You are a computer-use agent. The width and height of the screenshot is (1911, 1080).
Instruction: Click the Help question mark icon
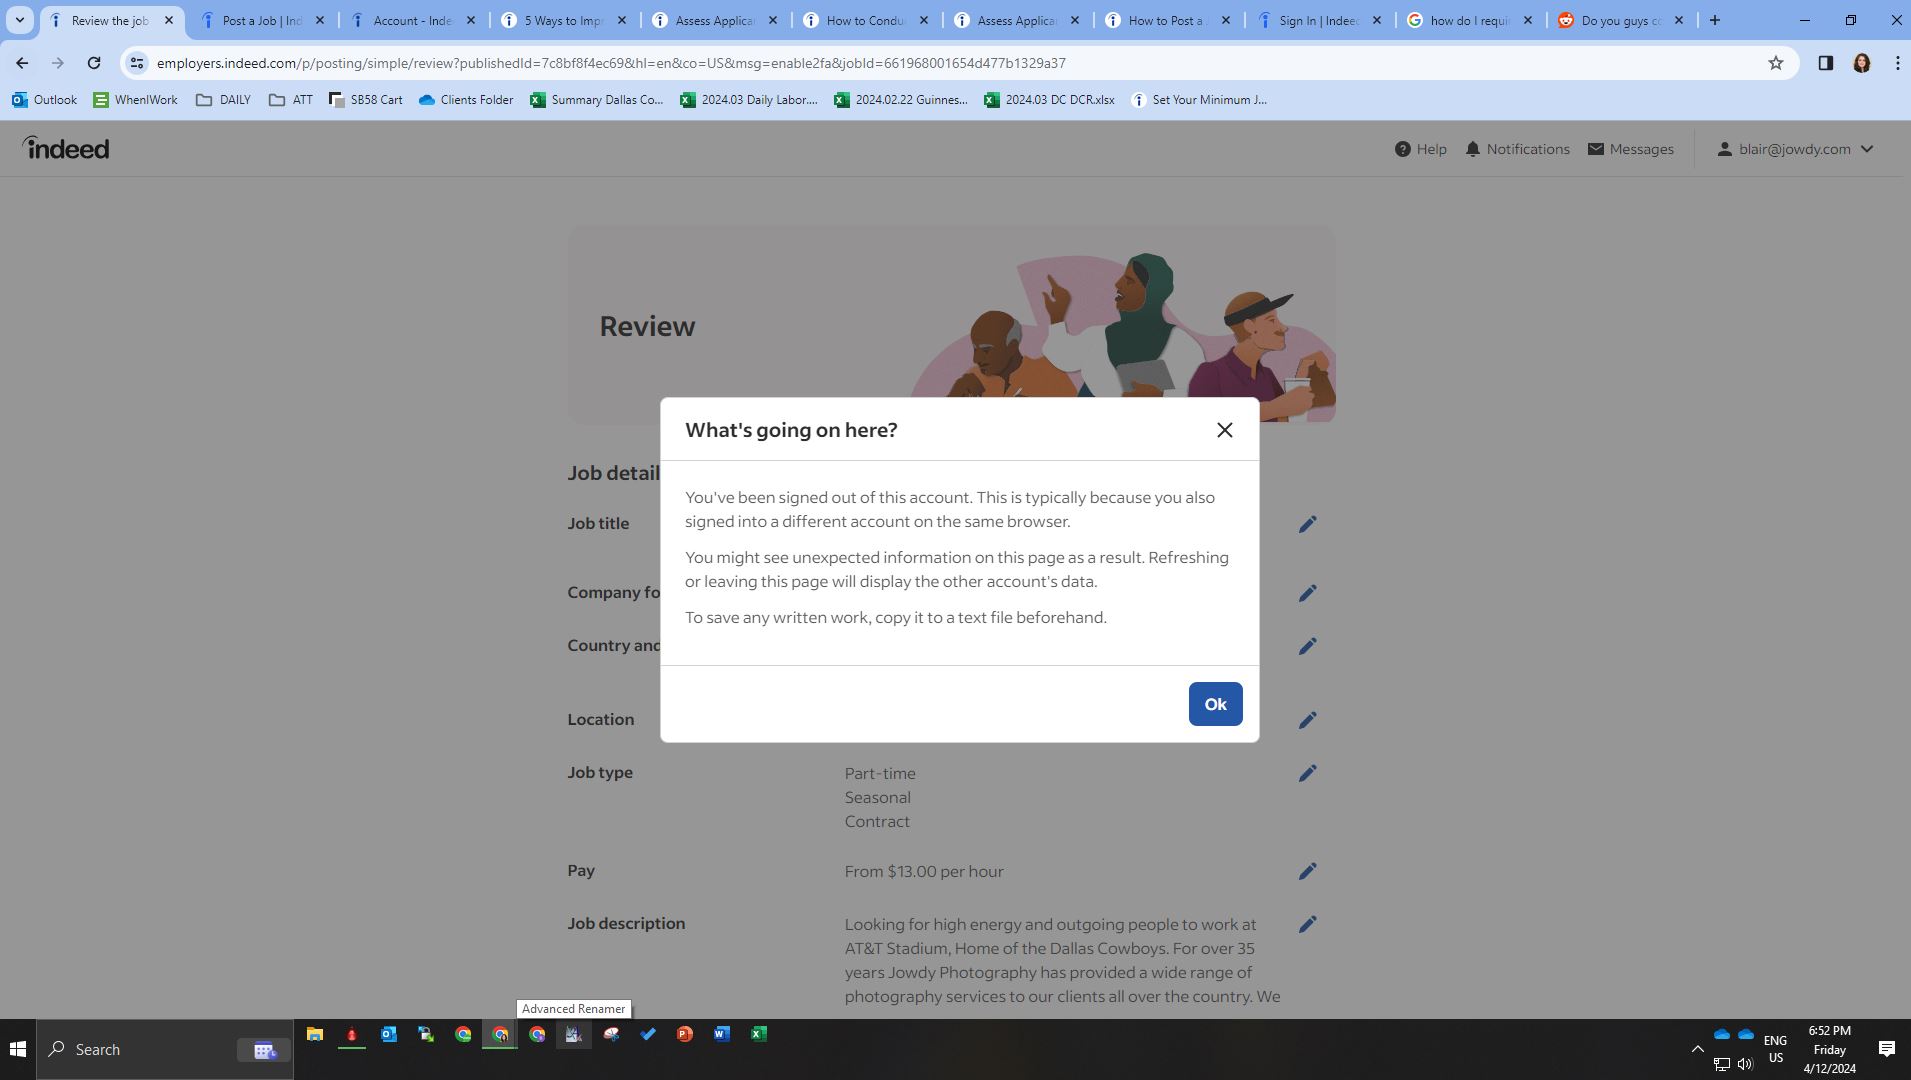point(1403,149)
